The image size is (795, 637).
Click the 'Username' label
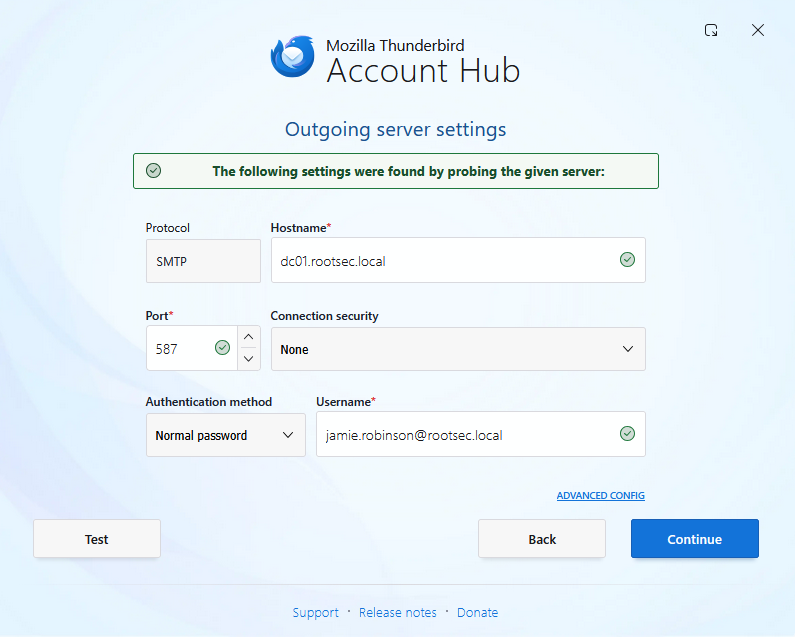coord(344,402)
